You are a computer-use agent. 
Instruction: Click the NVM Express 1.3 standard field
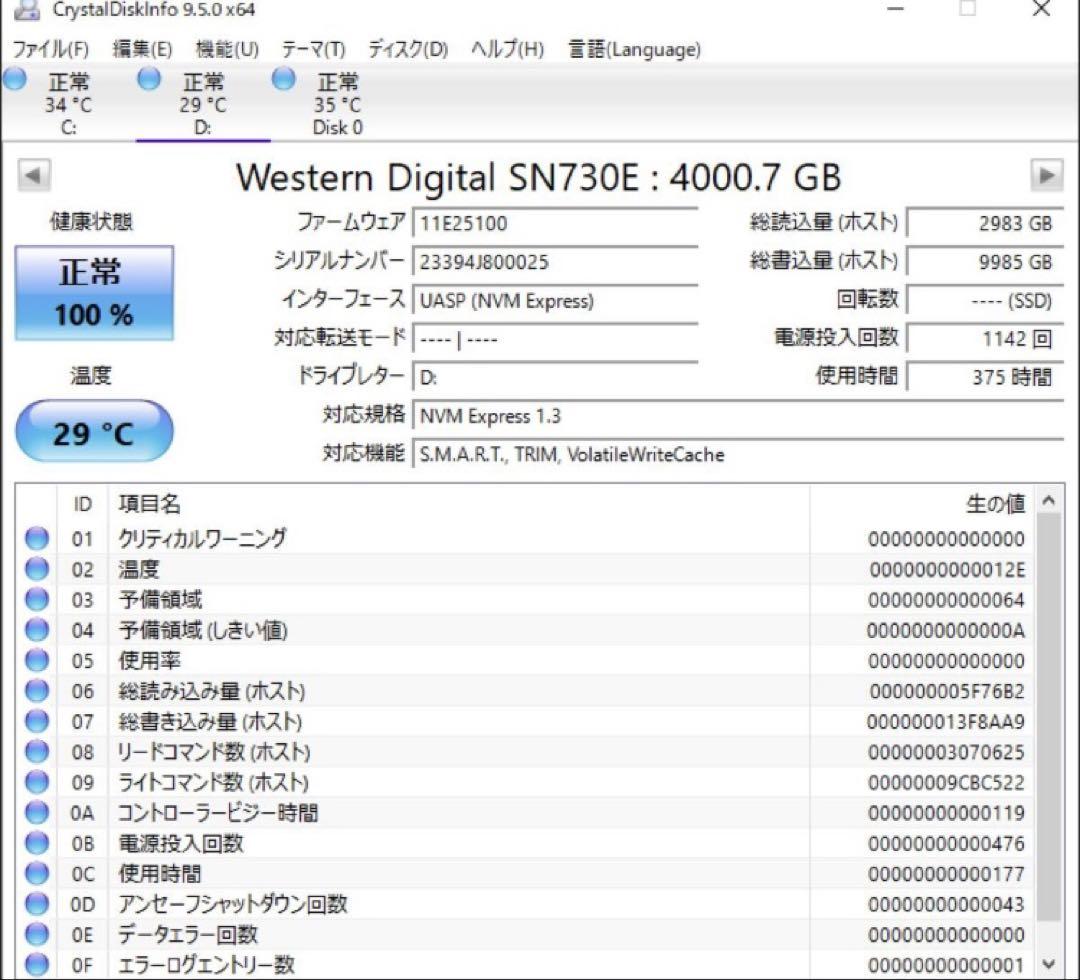click(x=738, y=417)
